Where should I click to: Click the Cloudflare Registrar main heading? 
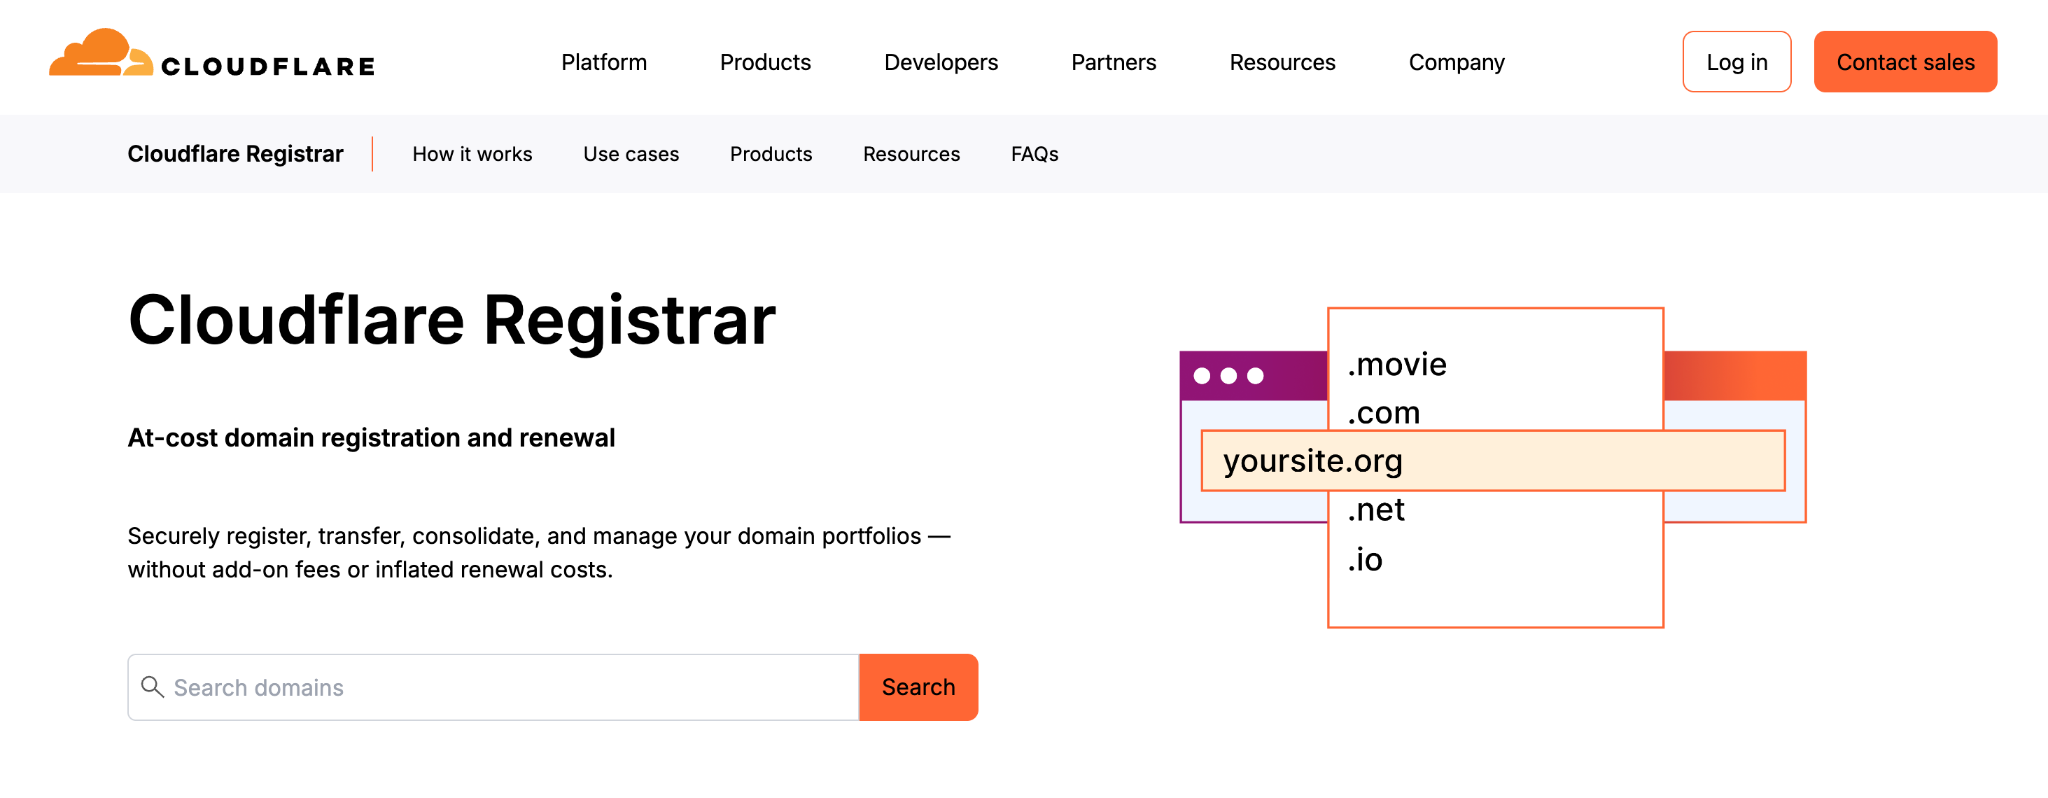click(452, 321)
